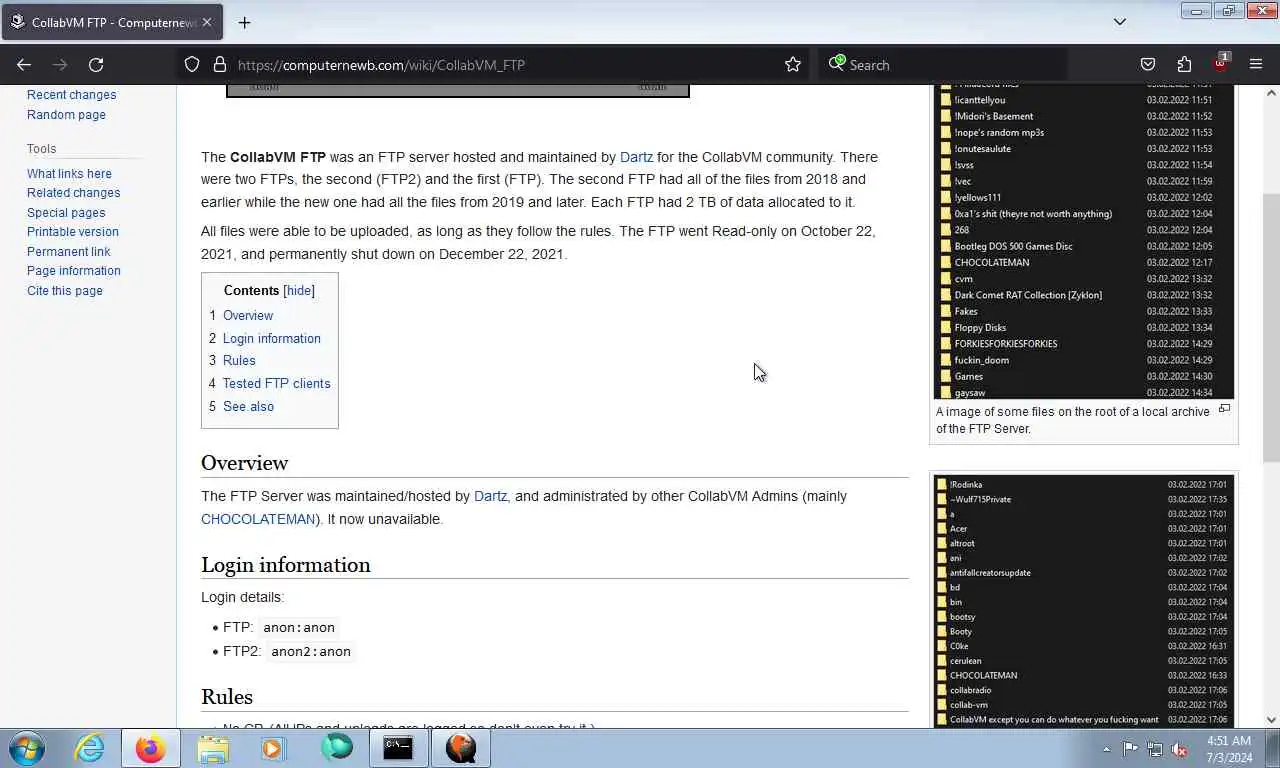This screenshot has height=768, width=1280.
Task: Open Recent changes in sidebar
Action: (x=71, y=95)
